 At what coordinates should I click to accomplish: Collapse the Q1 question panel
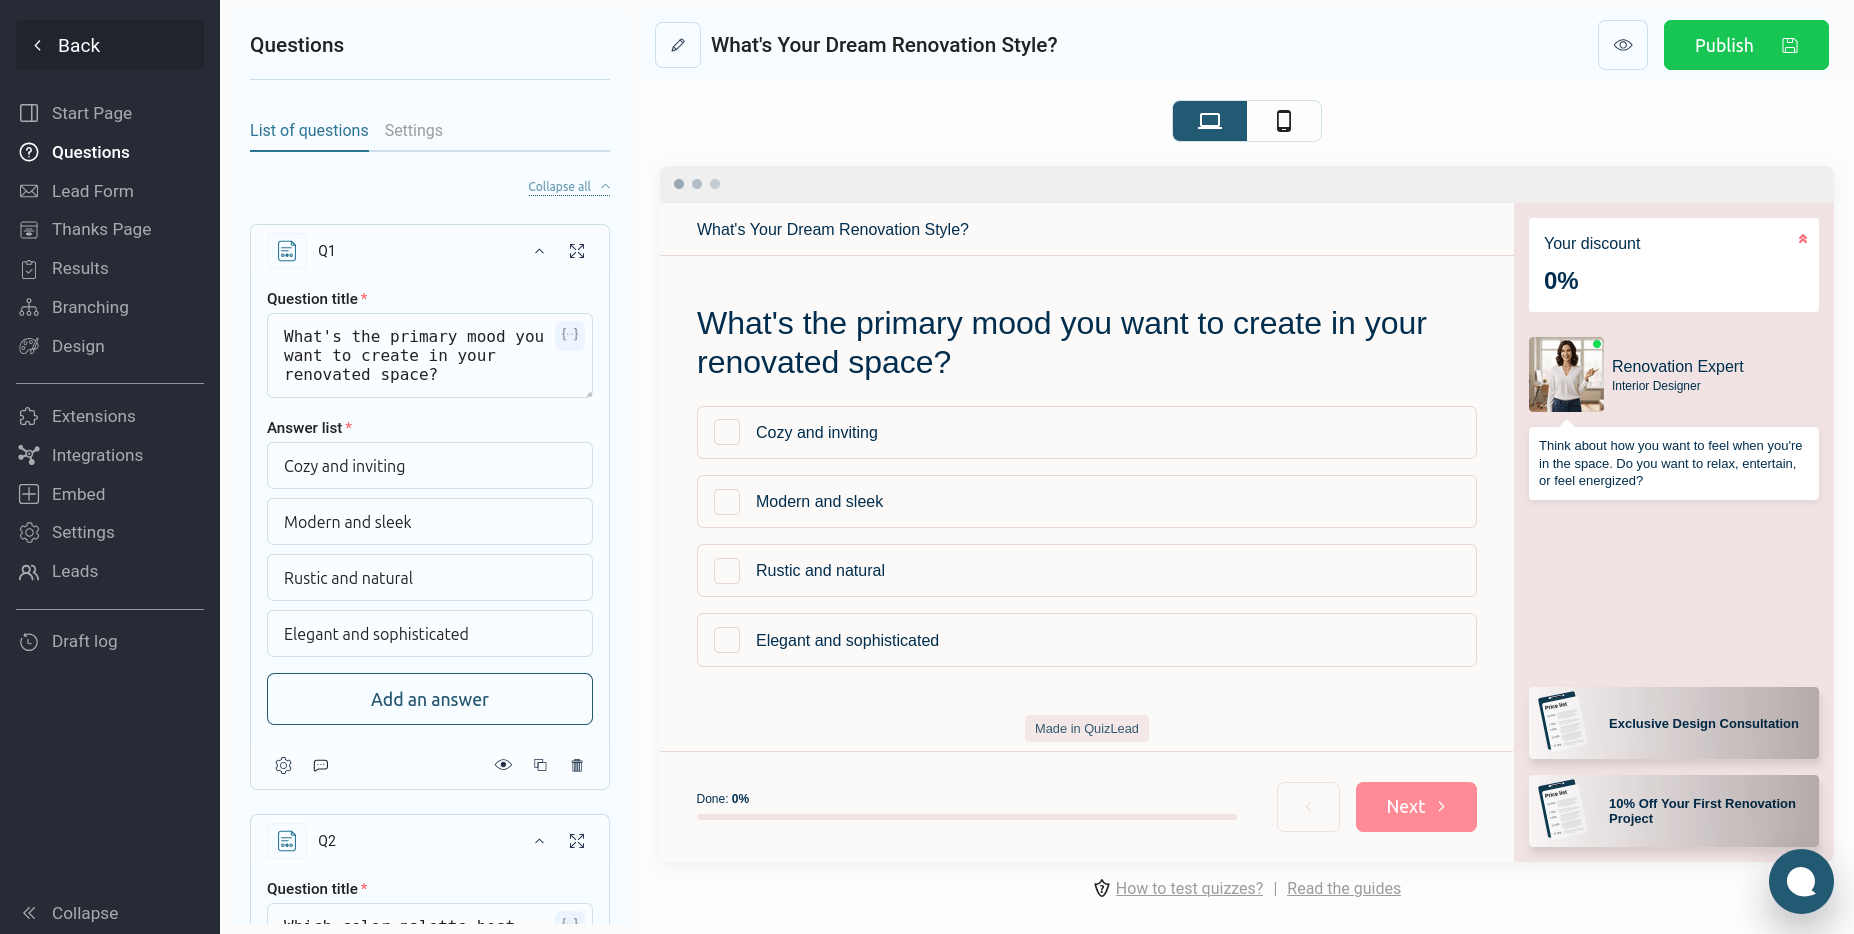(539, 251)
